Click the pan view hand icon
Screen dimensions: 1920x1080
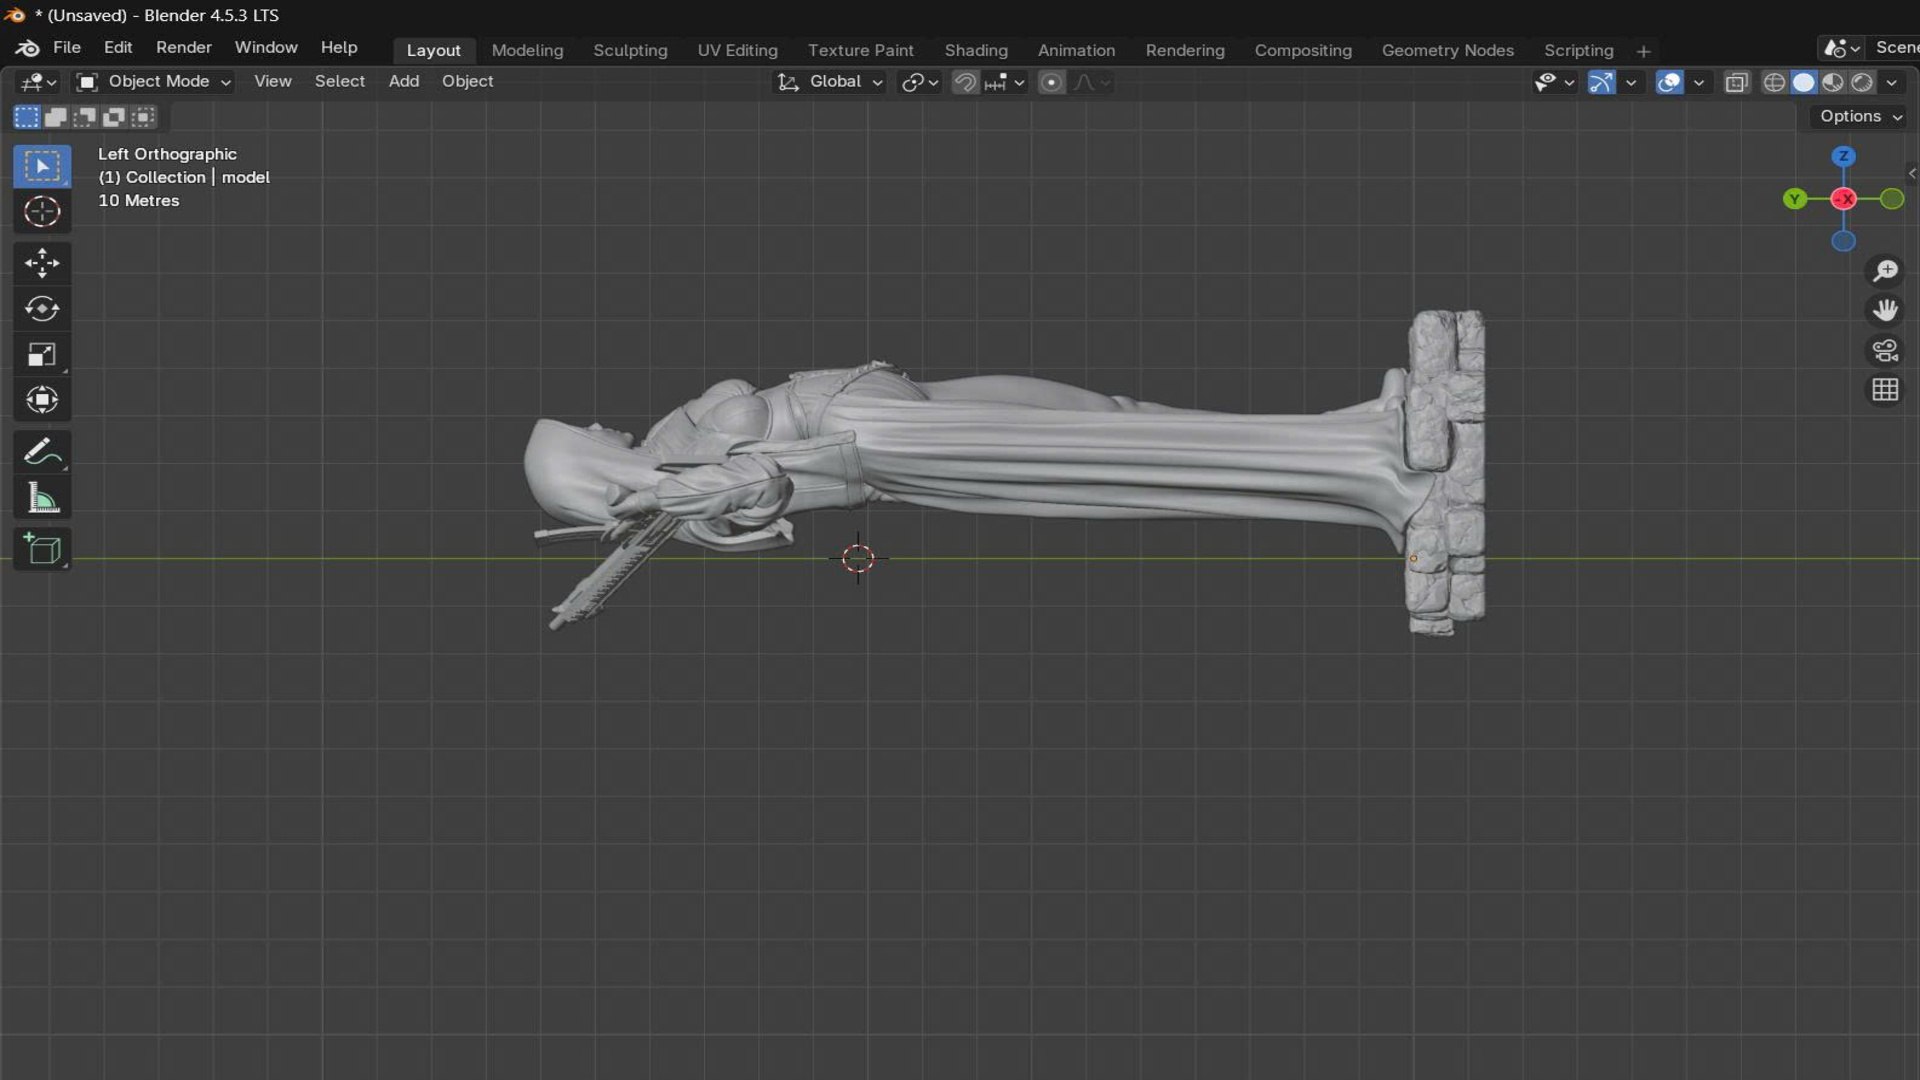click(1885, 310)
